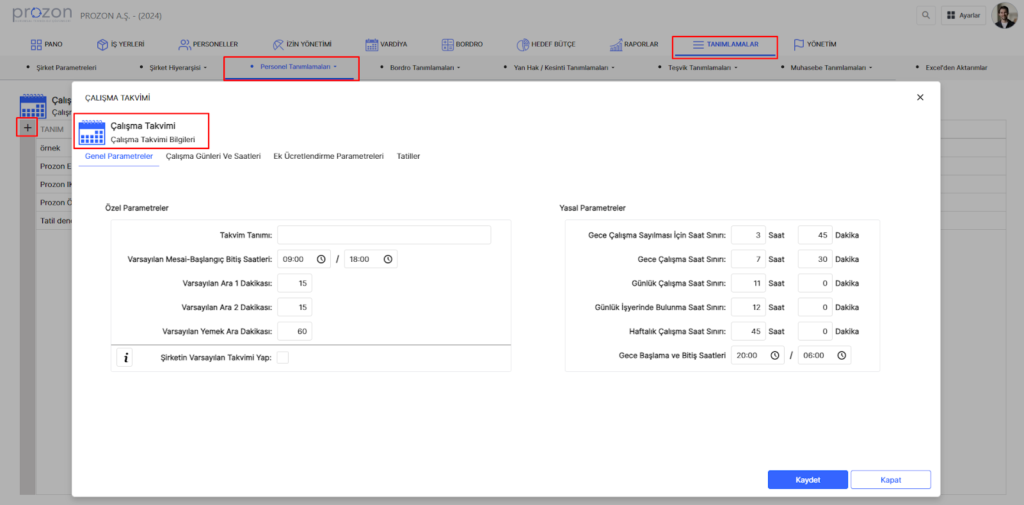Expand Bordro Tanımlamaları dropdown menu

pyautogui.click(x=422, y=68)
